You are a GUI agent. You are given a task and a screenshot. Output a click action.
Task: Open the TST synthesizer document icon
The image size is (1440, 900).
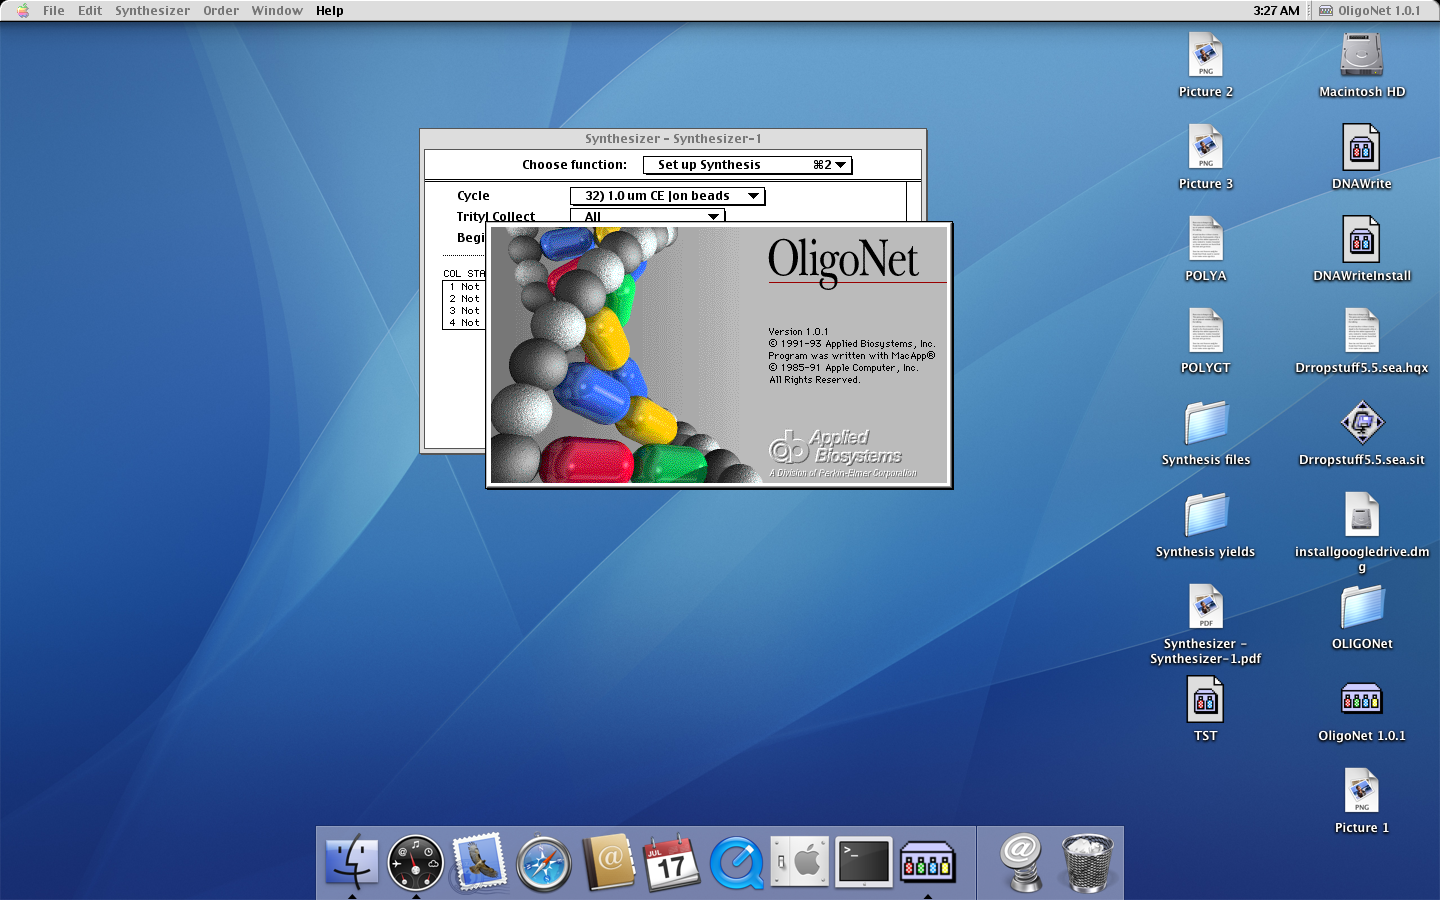1205,700
